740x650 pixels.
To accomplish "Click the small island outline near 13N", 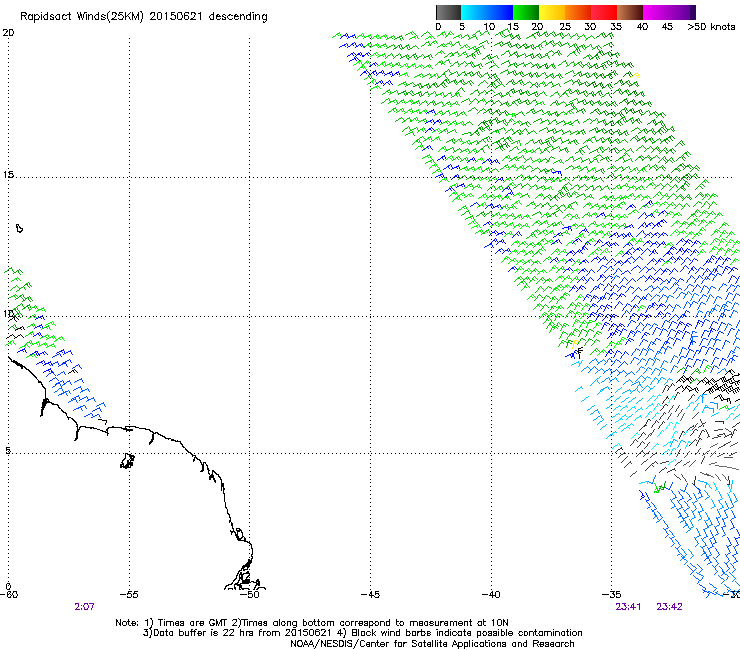I will pyautogui.click(x=19, y=228).
